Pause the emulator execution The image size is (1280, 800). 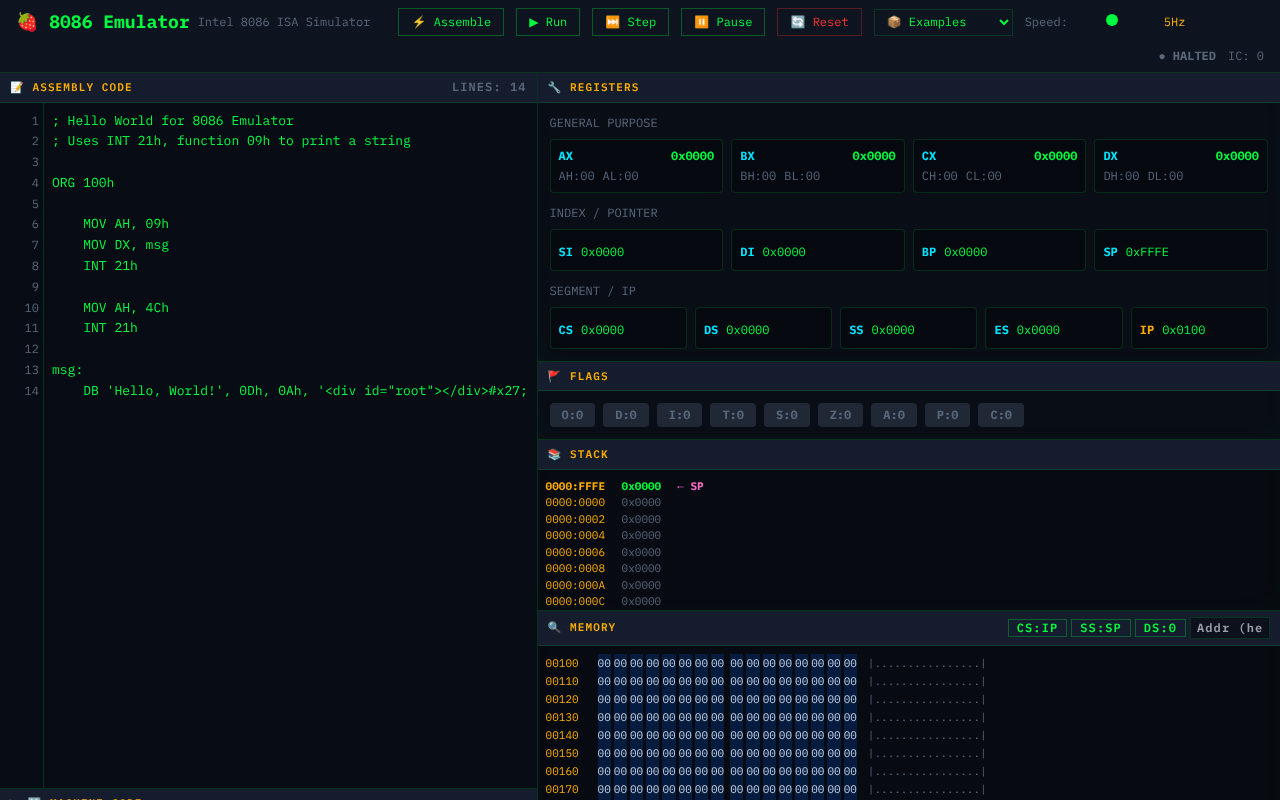723,22
